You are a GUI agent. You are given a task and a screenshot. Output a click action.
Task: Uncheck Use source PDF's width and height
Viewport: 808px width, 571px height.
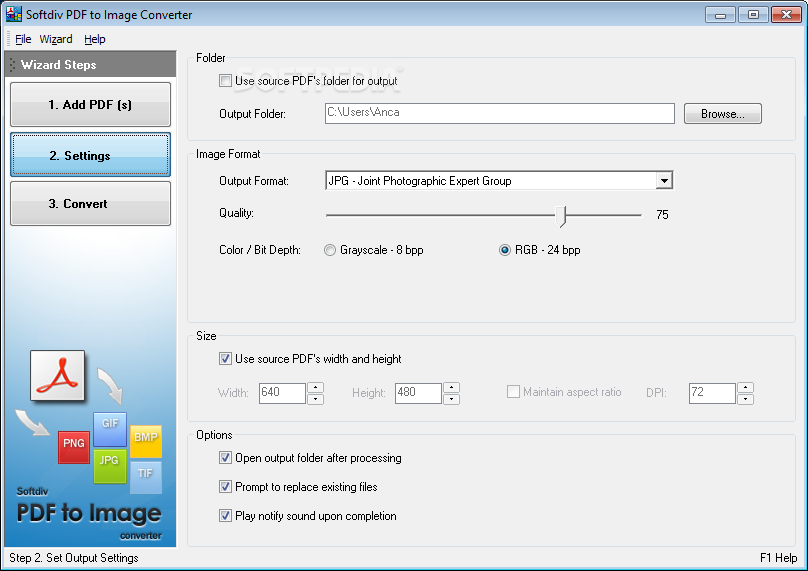pos(225,359)
